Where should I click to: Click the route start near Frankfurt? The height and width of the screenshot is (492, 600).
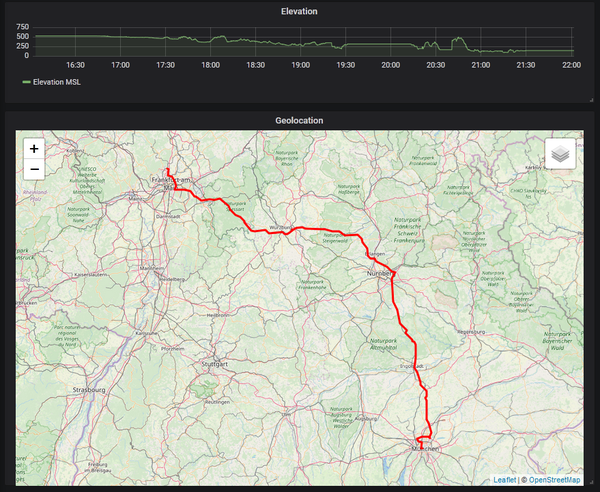[169, 171]
